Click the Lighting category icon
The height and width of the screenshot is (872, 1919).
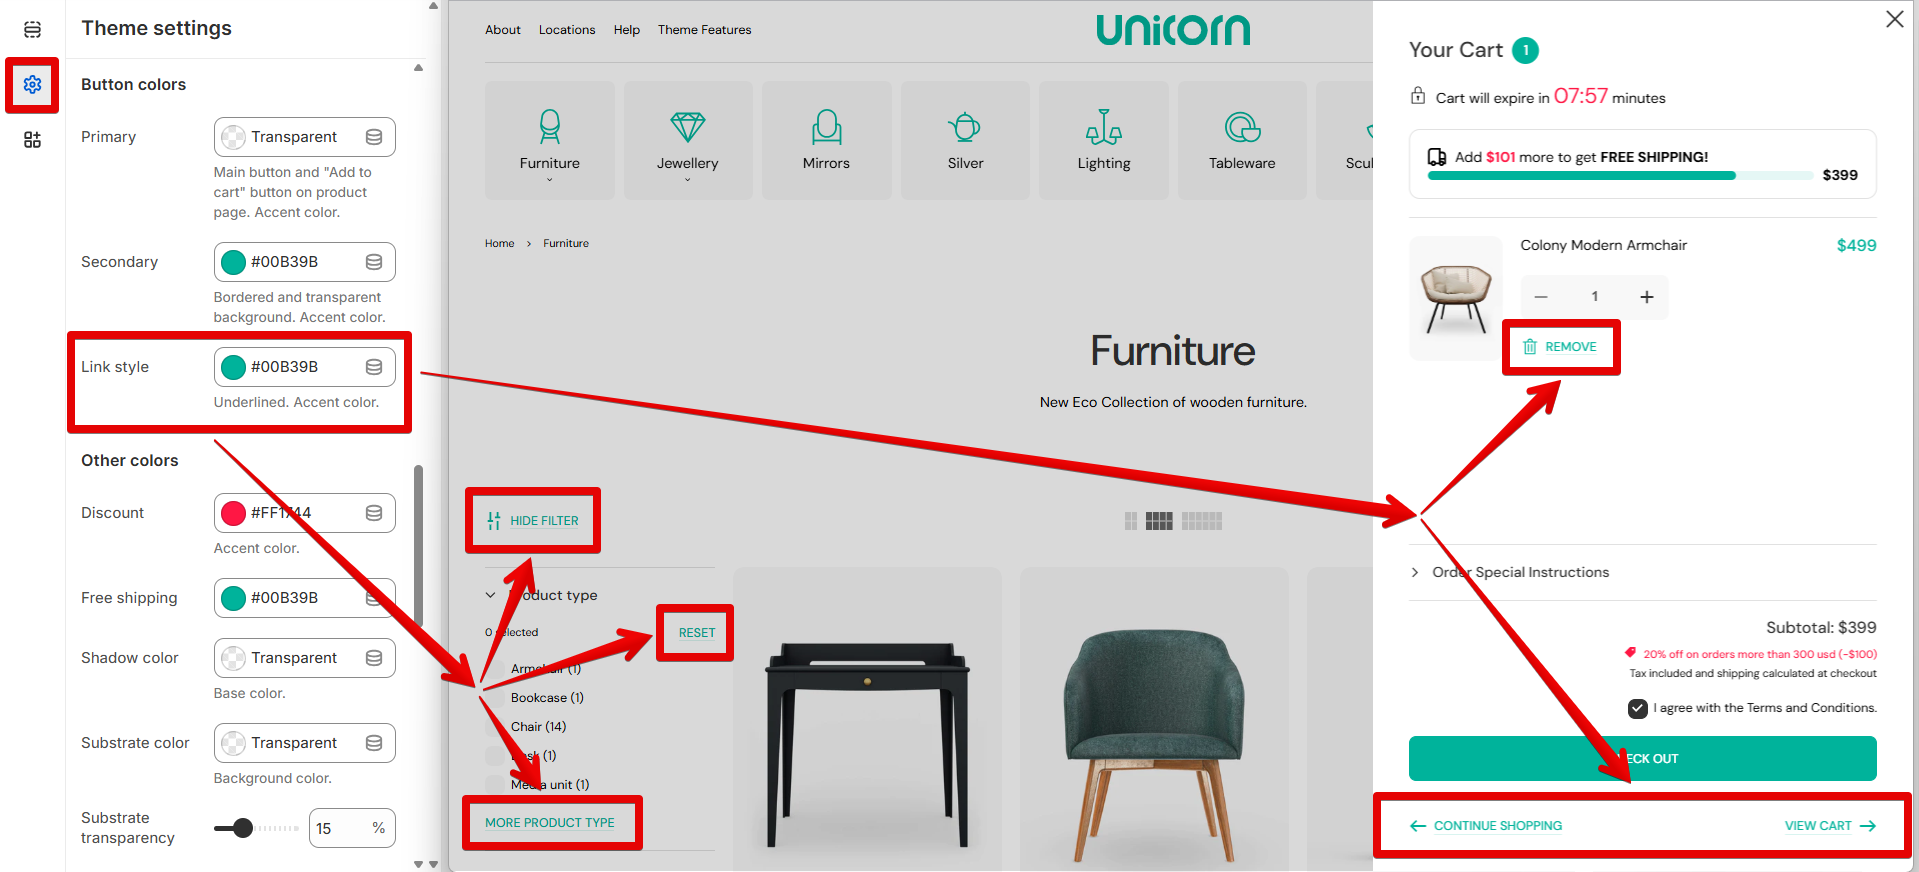[x=1104, y=127]
